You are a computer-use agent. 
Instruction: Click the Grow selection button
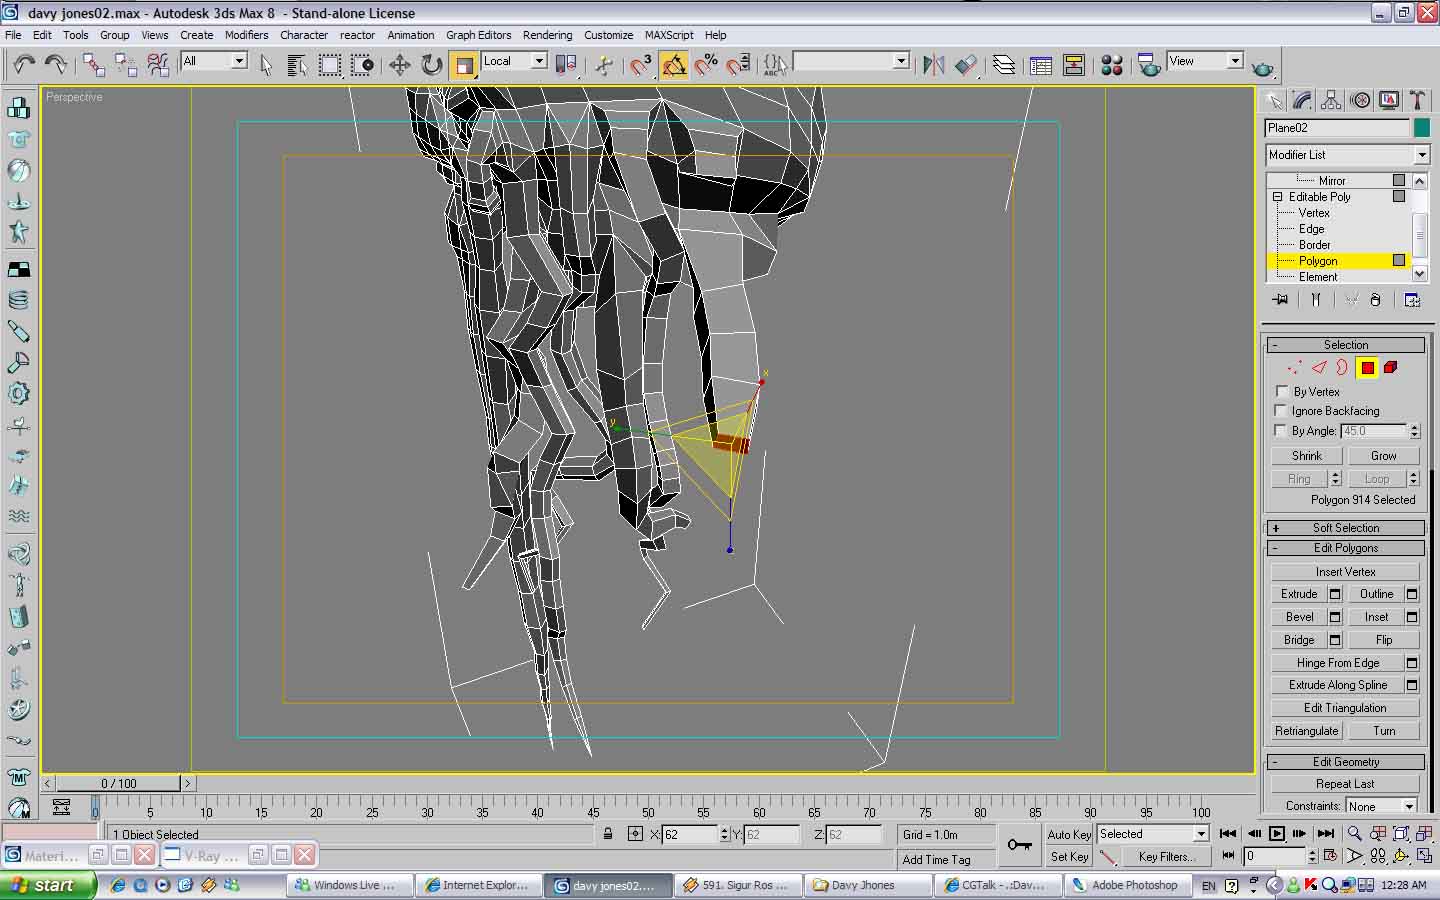[1383, 456]
